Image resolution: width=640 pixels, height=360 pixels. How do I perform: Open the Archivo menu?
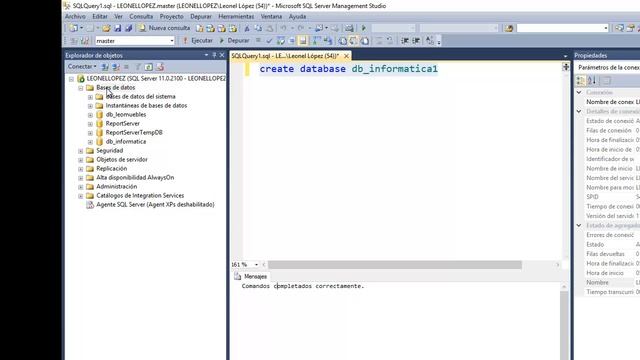[76, 16]
